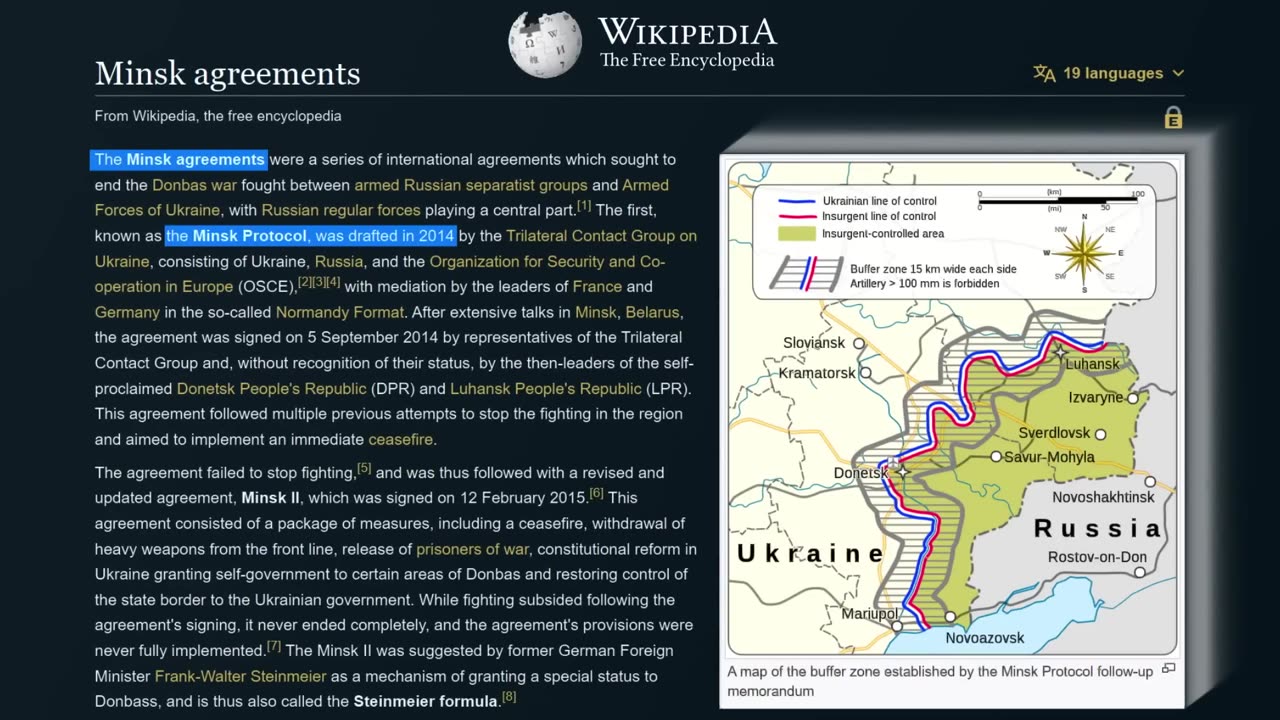1280x720 pixels.
Task: Click the map caption text
Action: click(940, 681)
